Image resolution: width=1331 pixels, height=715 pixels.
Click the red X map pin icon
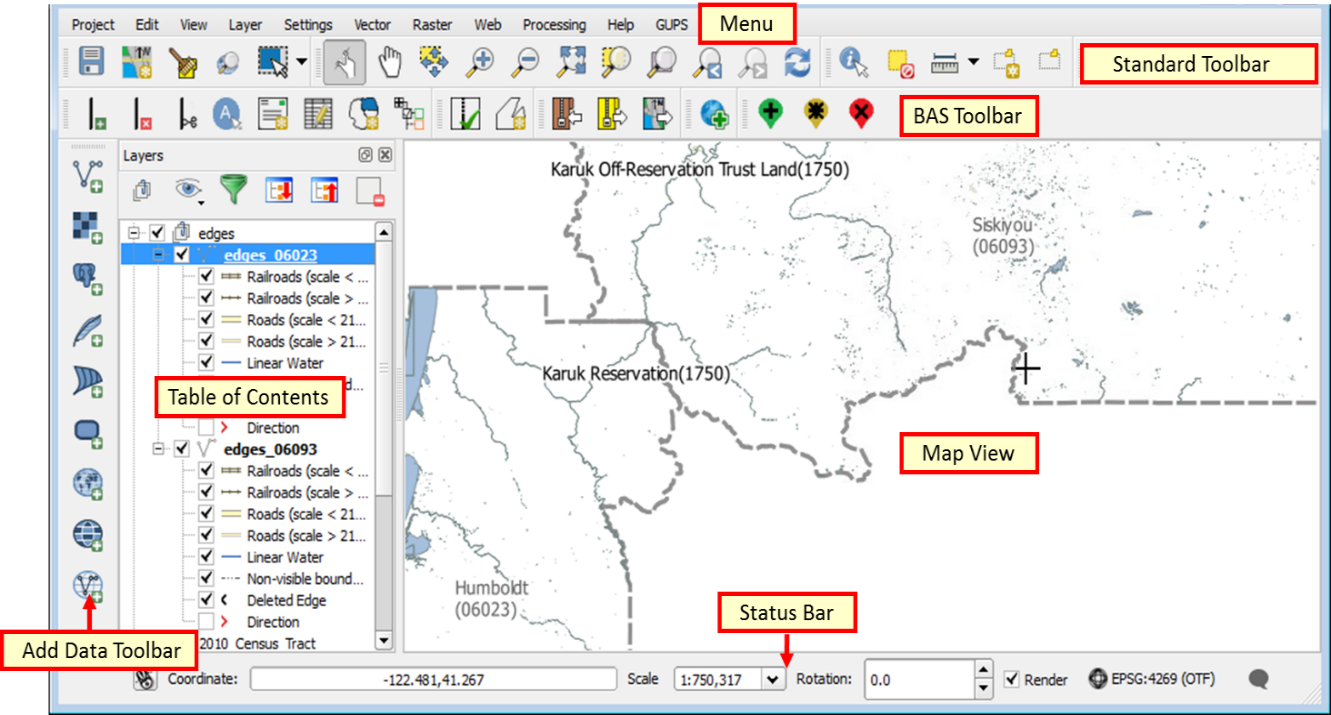pyautogui.click(x=861, y=113)
